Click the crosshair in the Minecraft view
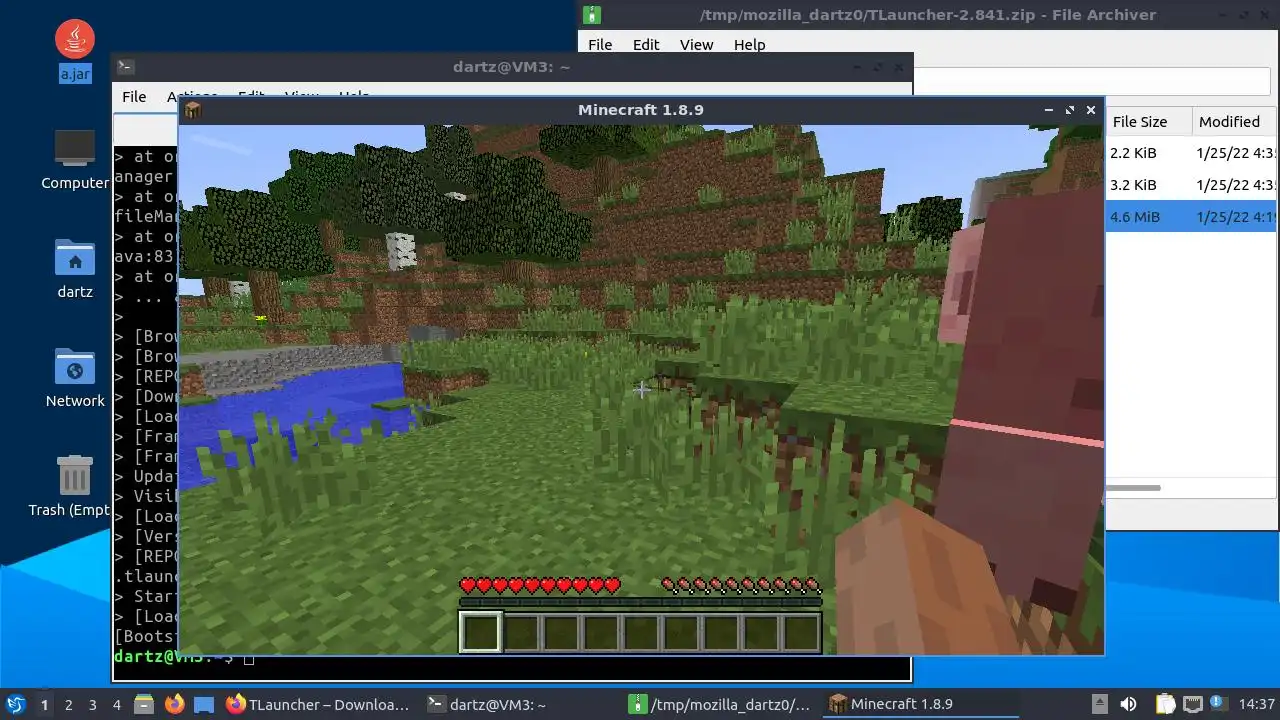 coord(641,389)
